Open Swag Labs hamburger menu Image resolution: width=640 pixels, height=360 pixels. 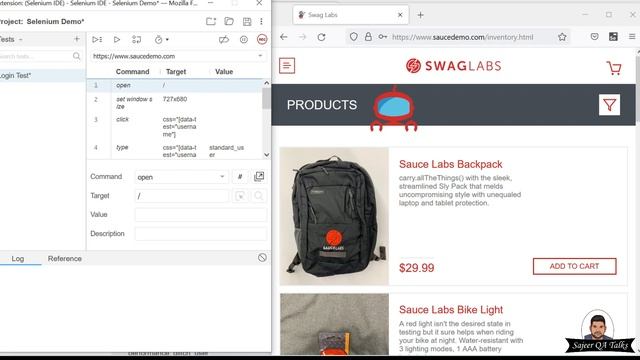(287, 66)
